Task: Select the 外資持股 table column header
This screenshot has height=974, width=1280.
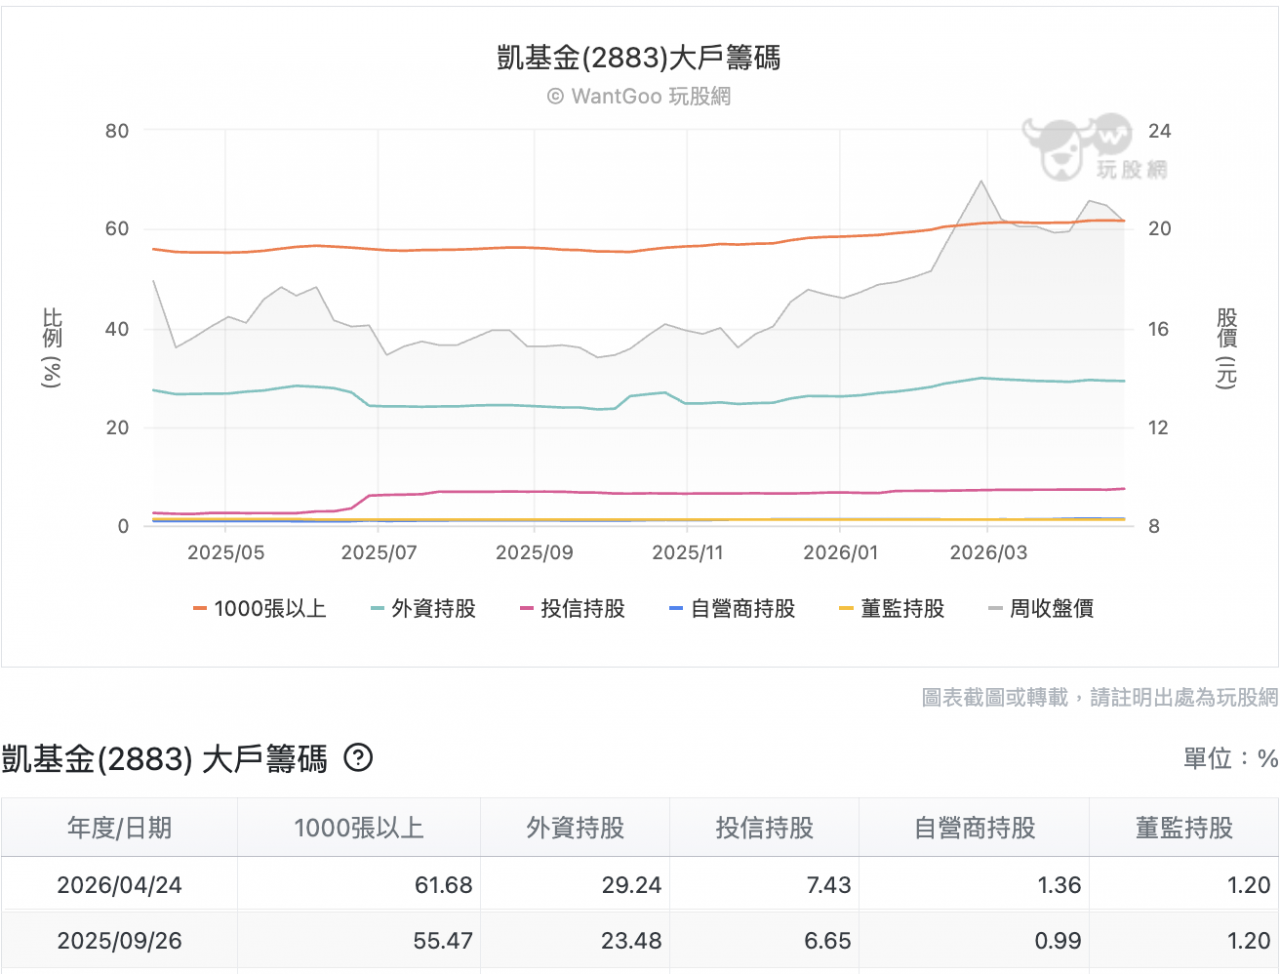Action: (575, 828)
